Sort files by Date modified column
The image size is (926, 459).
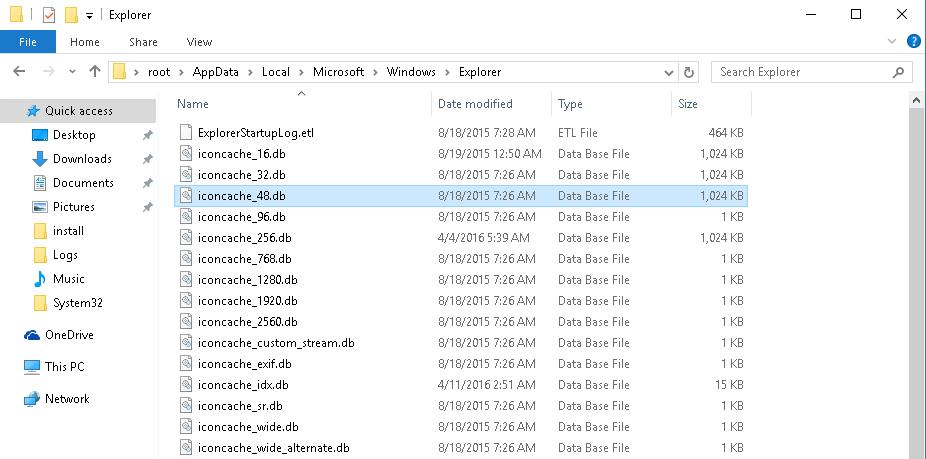pos(475,104)
